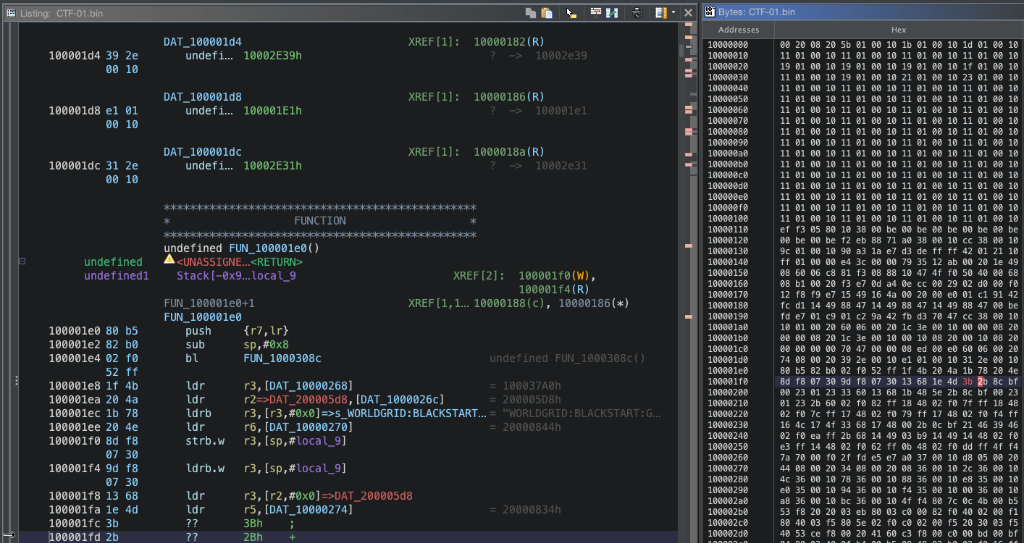Click comment value 20000844h
This screenshot has height=543, width=1024.
click(531, 427)
